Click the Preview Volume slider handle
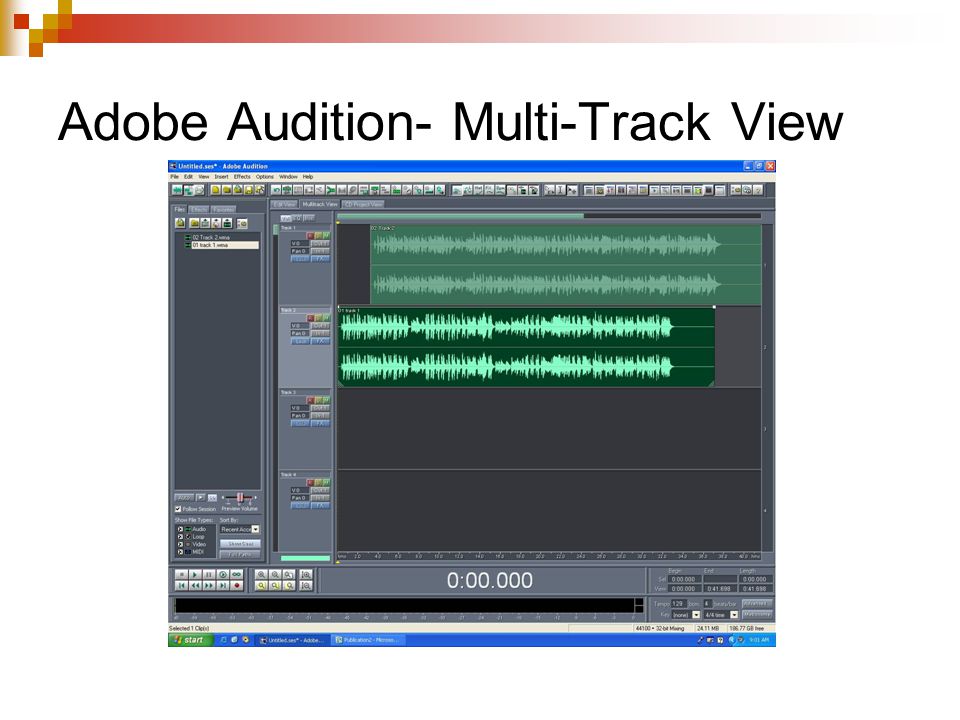 pos(241,498)
